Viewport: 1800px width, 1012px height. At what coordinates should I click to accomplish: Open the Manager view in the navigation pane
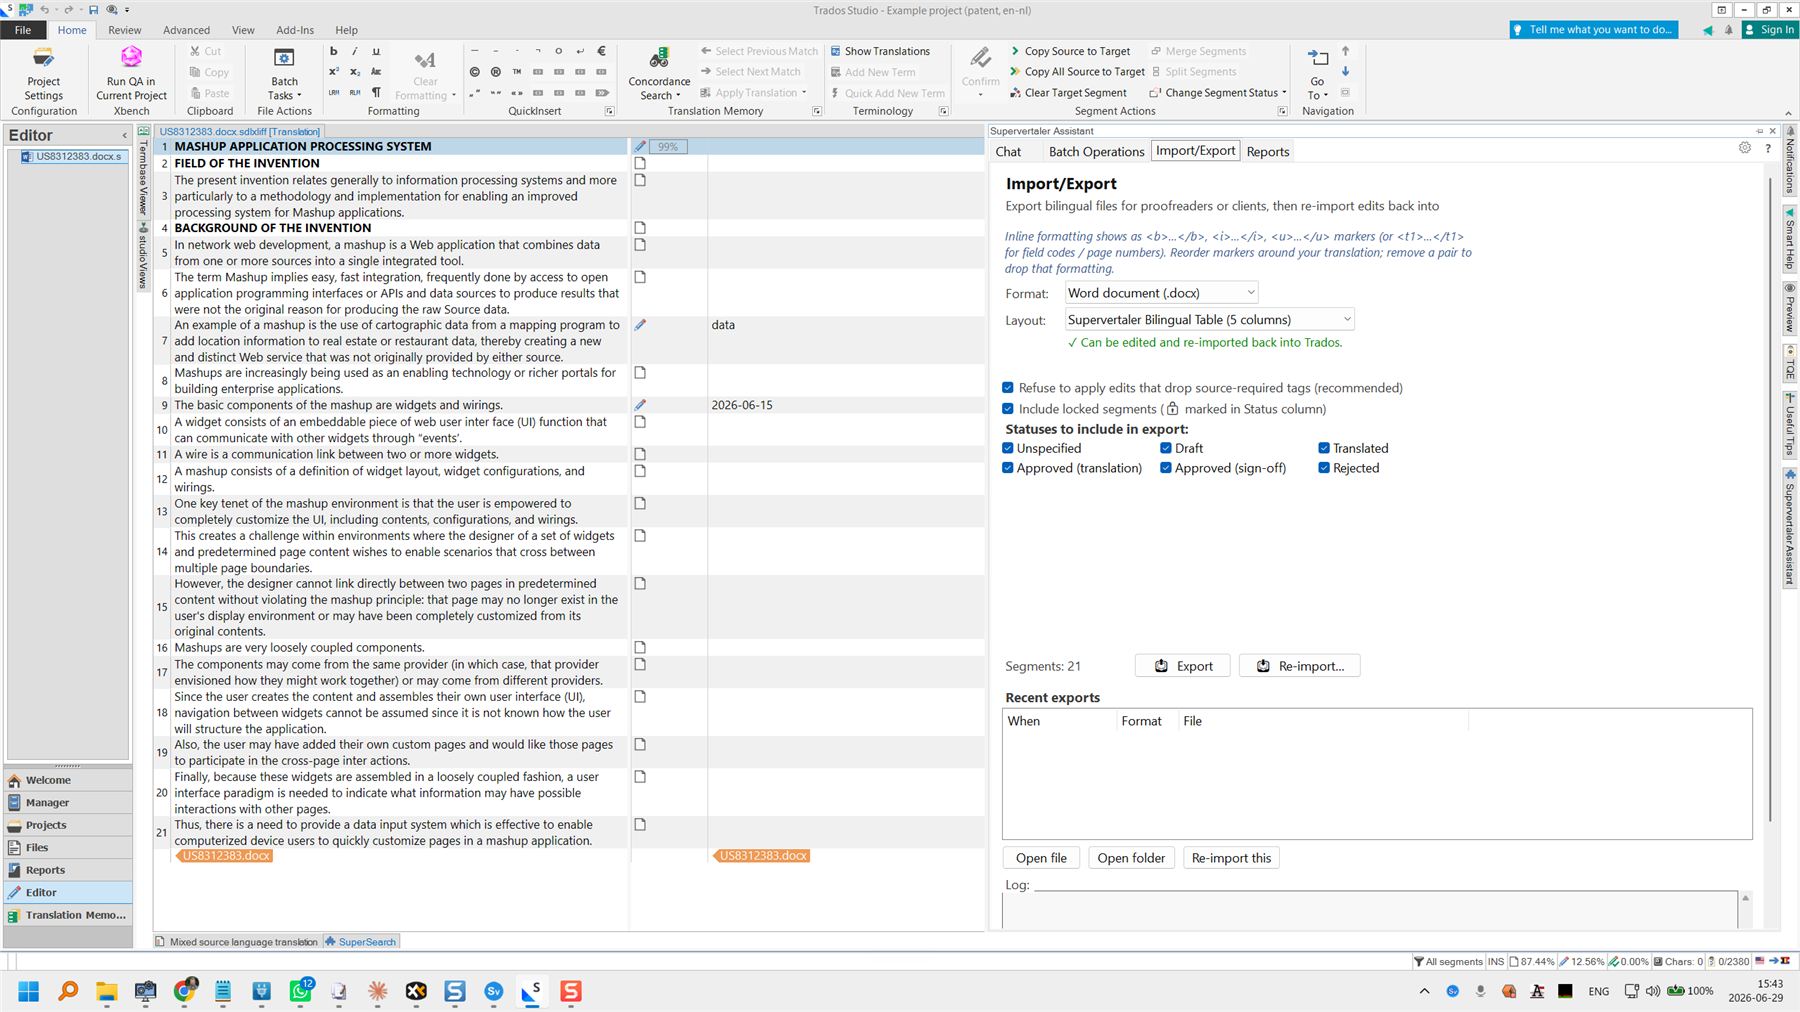point(68,802)
